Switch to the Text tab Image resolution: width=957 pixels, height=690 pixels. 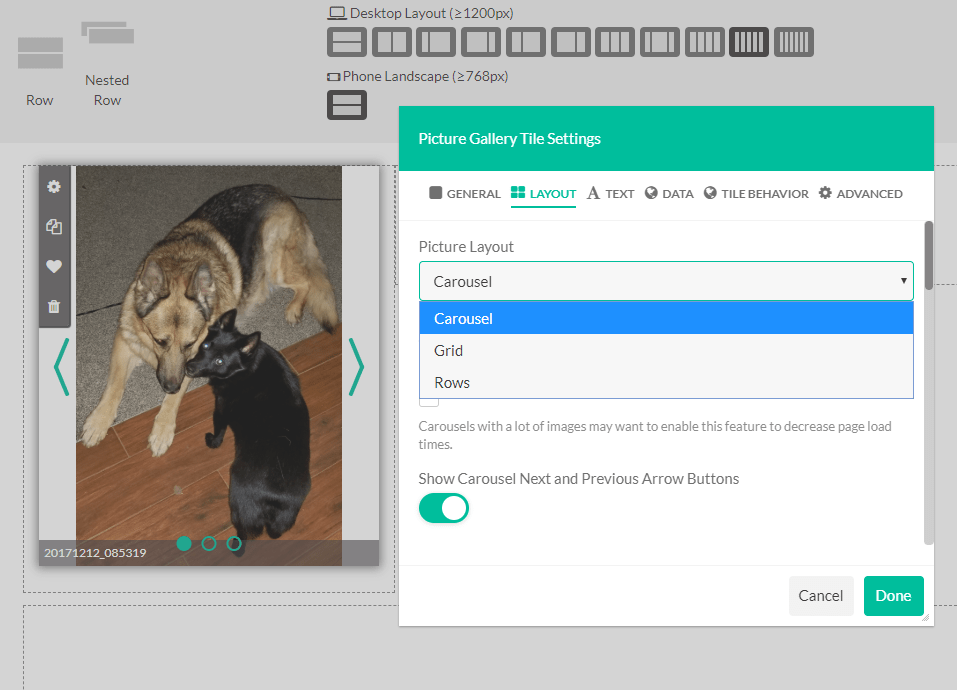pos(610,193)
